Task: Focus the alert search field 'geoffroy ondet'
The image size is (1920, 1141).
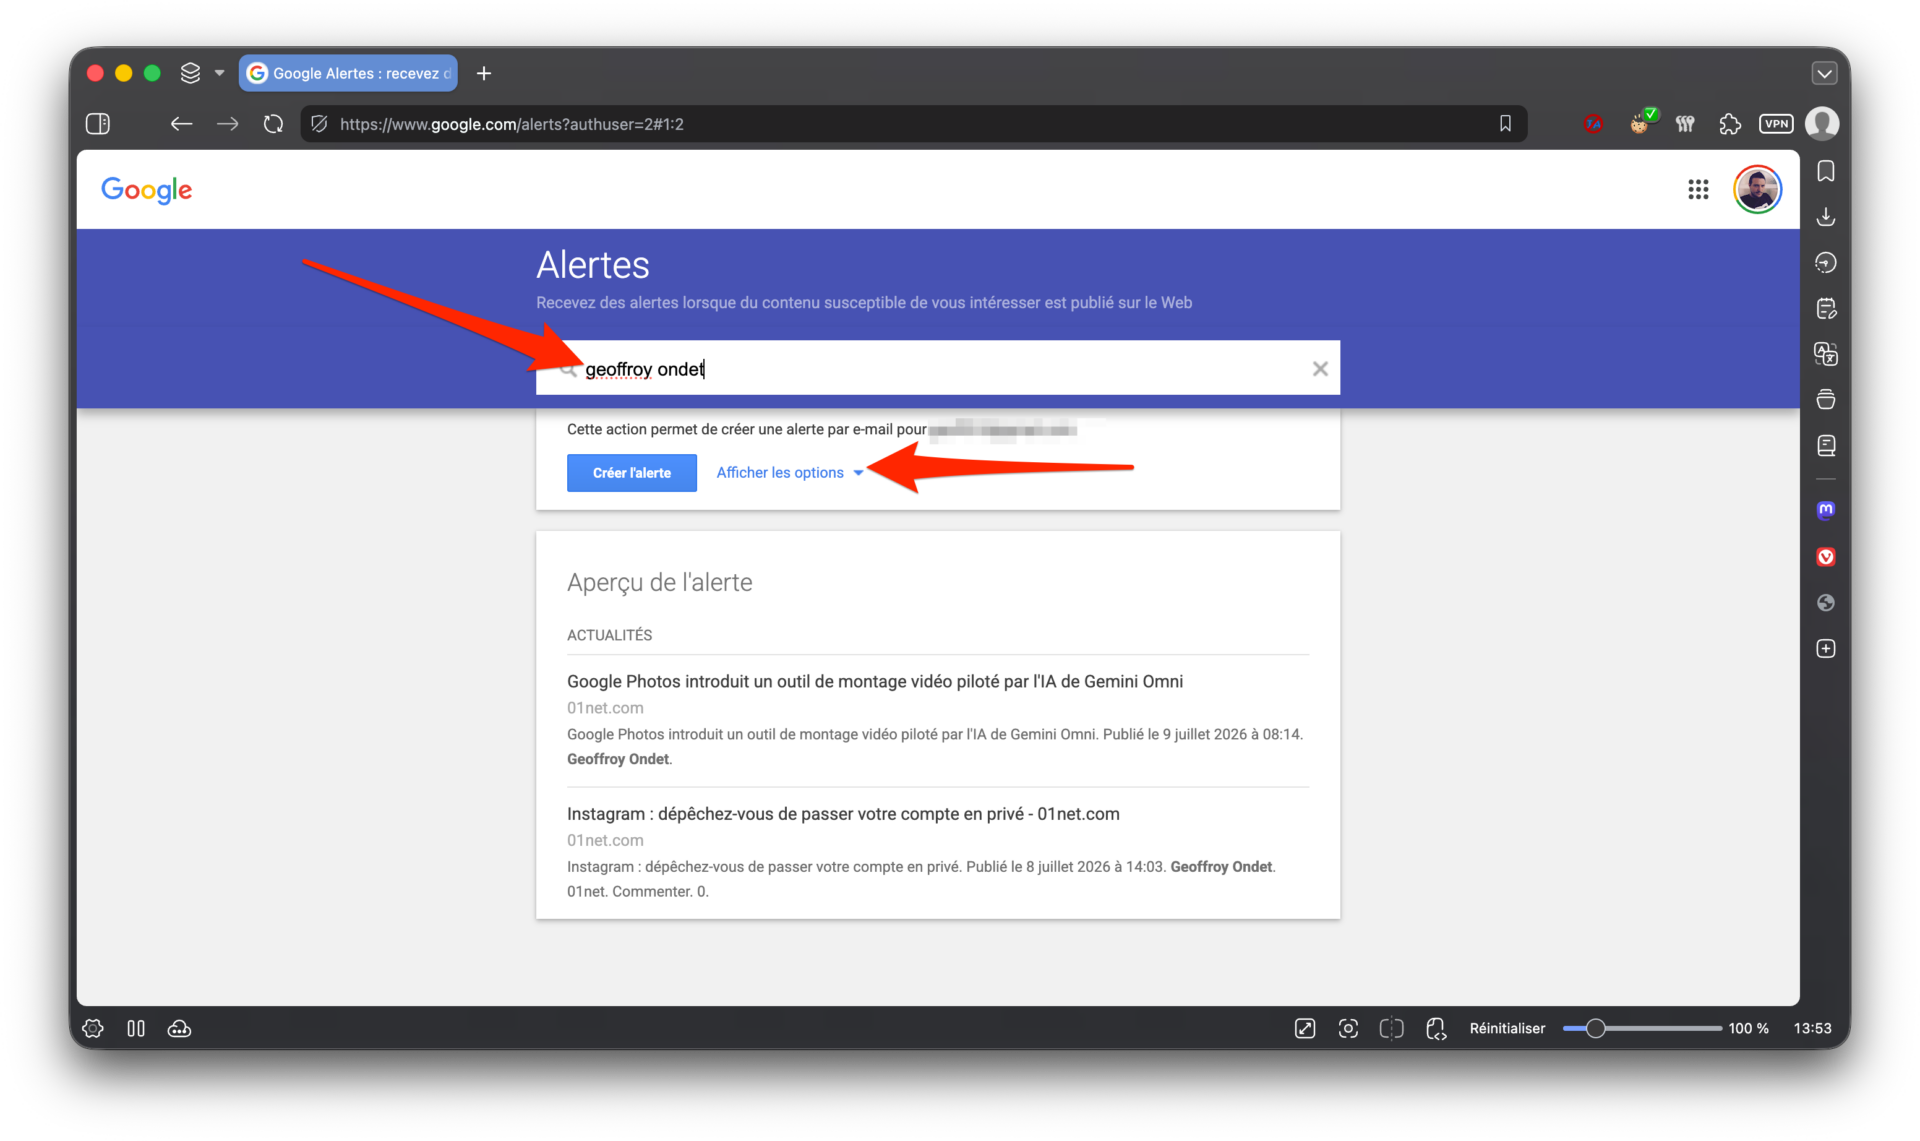Action: pos(940,369)
